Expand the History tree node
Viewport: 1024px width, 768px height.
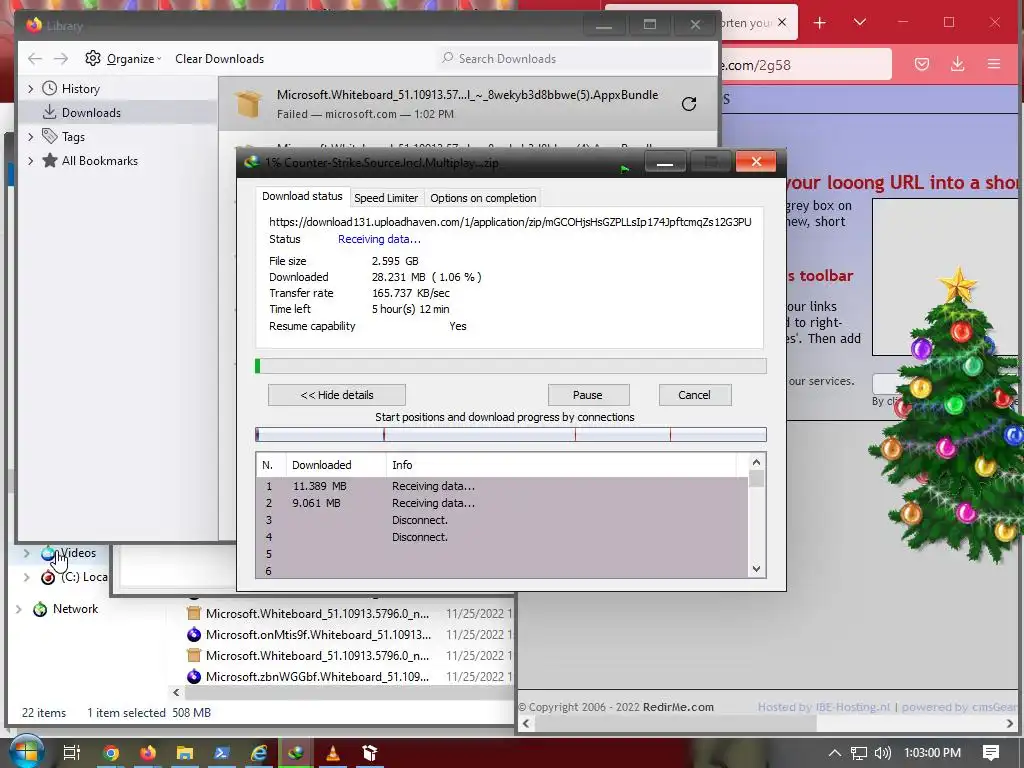(31, 88)
